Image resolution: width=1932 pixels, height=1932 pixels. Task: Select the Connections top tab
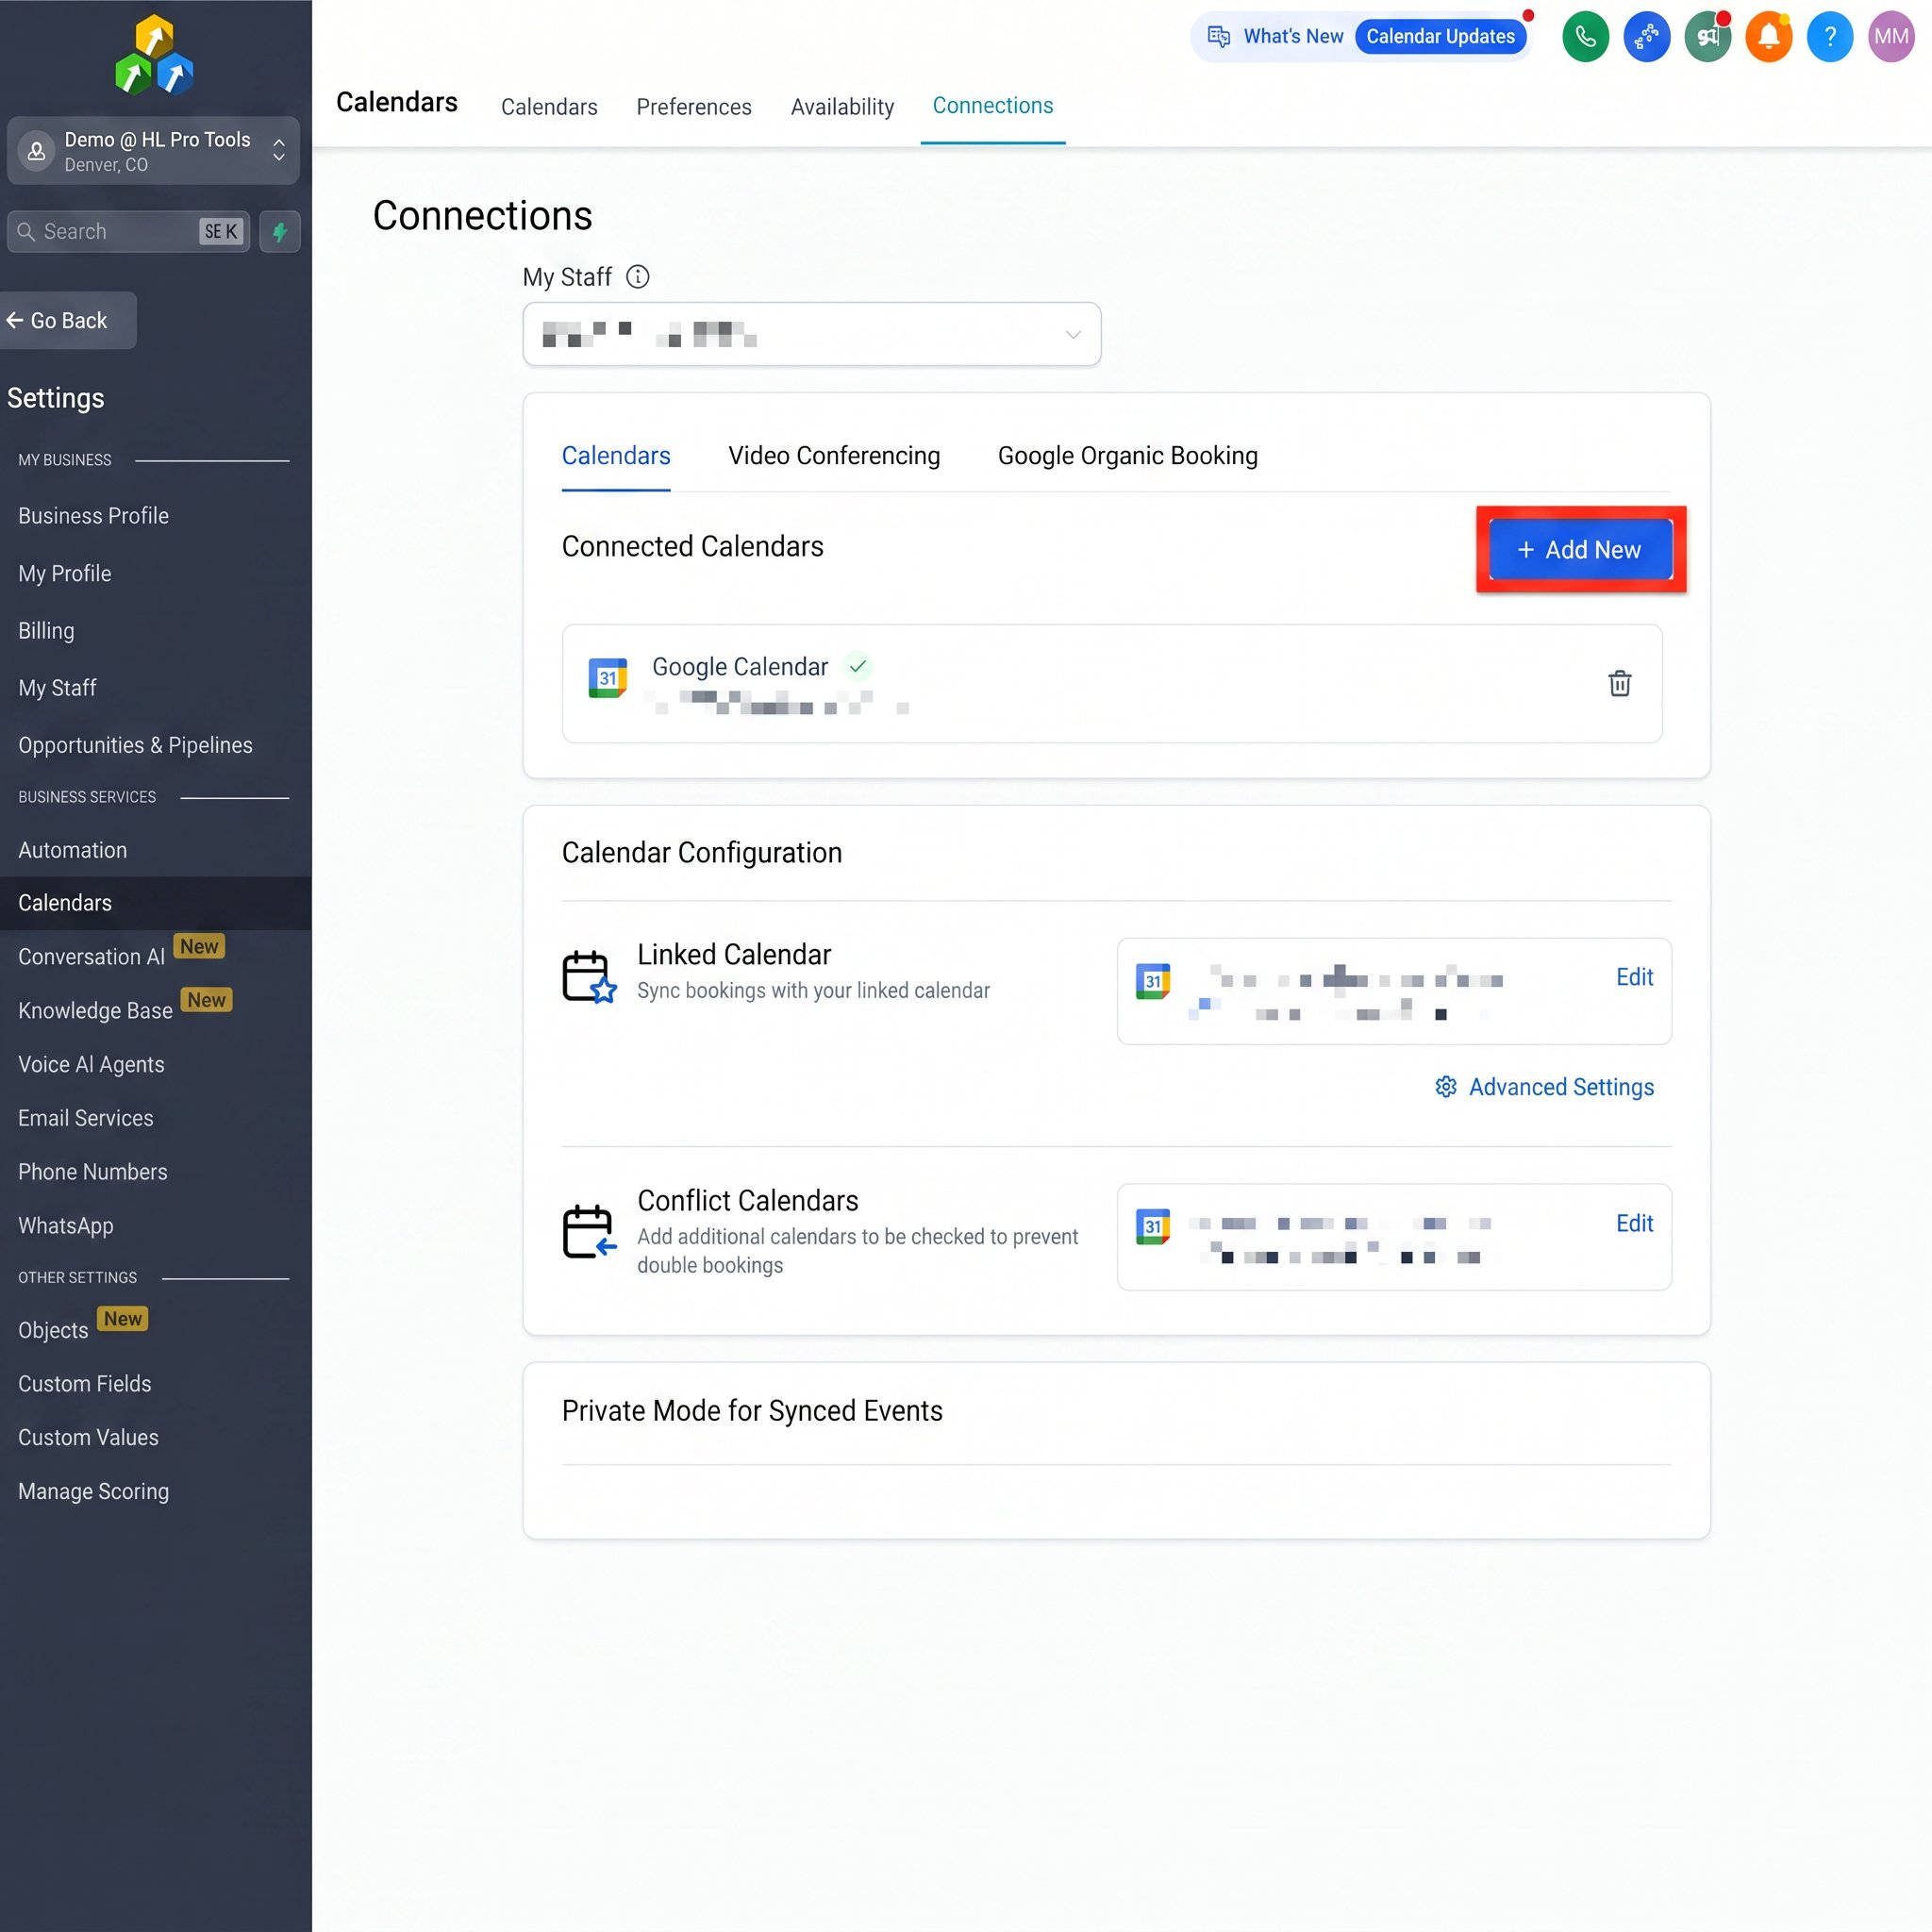pyautogui.click(x=992, y=106)
